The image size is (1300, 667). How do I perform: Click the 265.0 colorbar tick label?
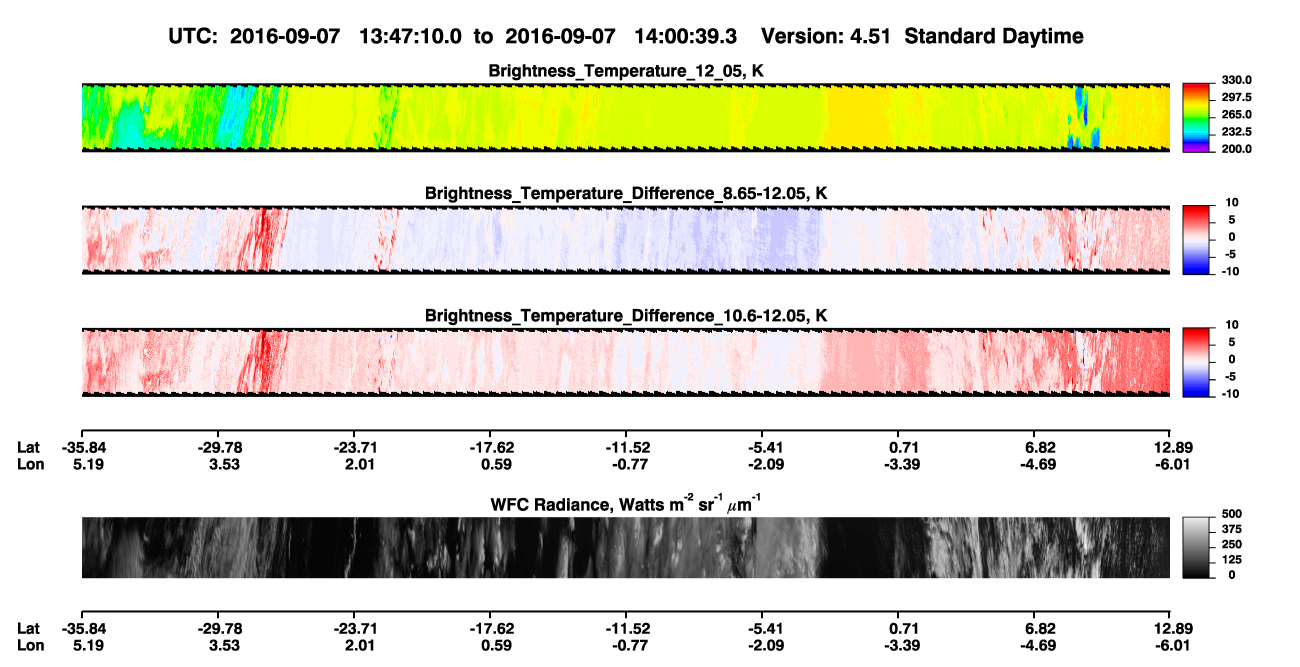pos(1238,114)
